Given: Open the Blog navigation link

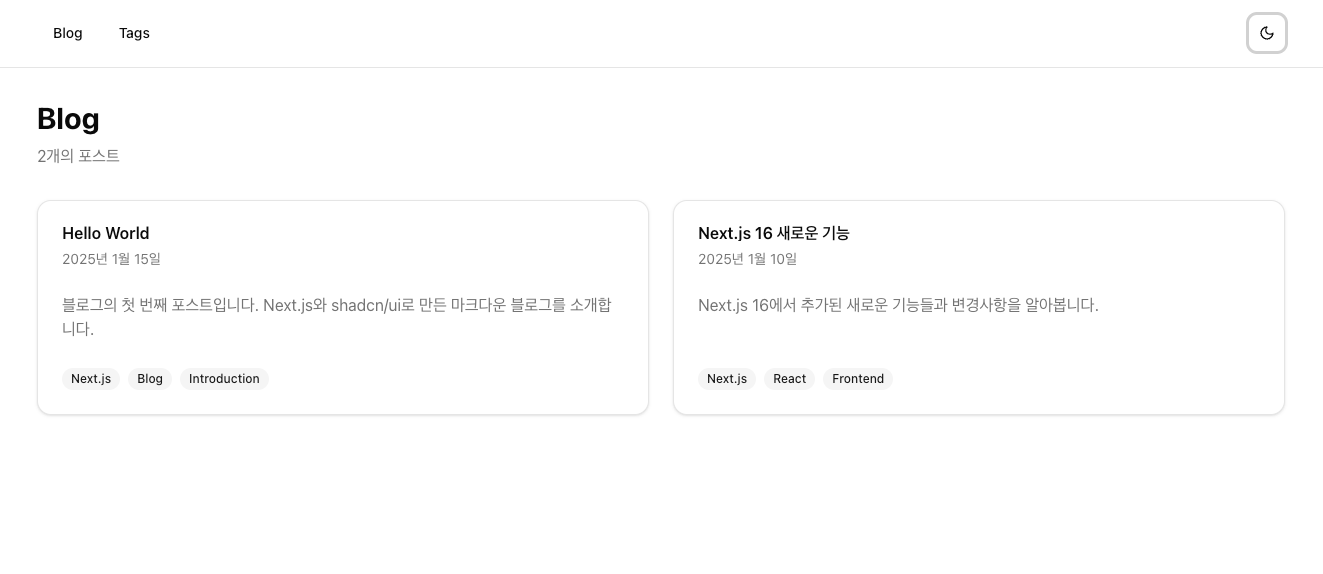Looking at the screenshot, I should click(68, 33).
